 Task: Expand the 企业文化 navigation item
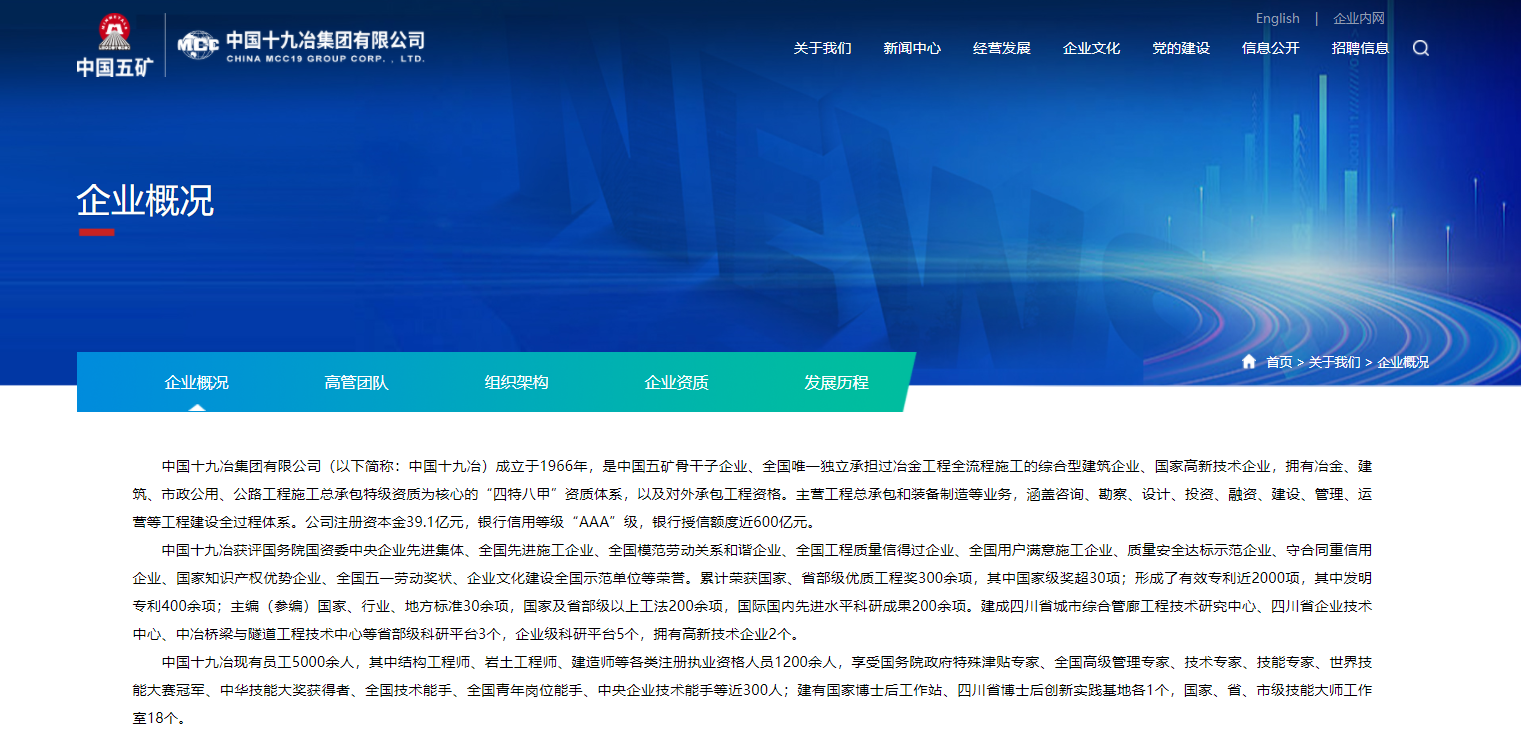click(1091, 48)
